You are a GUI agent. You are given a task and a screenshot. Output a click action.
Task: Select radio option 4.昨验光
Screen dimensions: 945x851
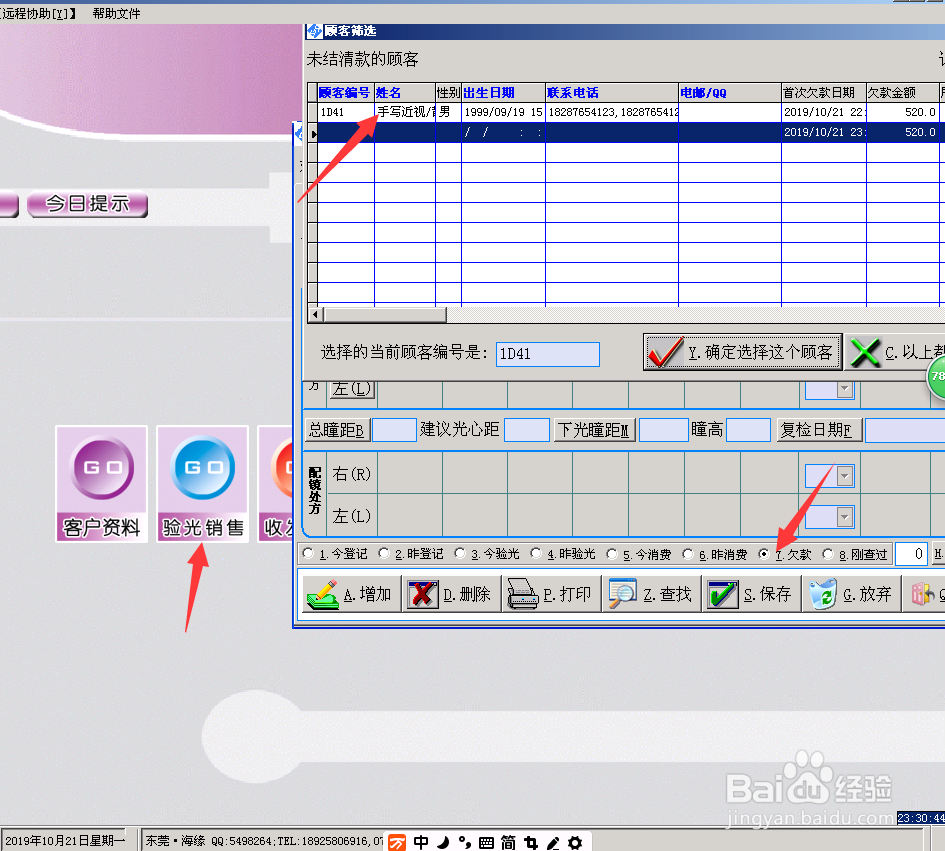pos(536,553)
